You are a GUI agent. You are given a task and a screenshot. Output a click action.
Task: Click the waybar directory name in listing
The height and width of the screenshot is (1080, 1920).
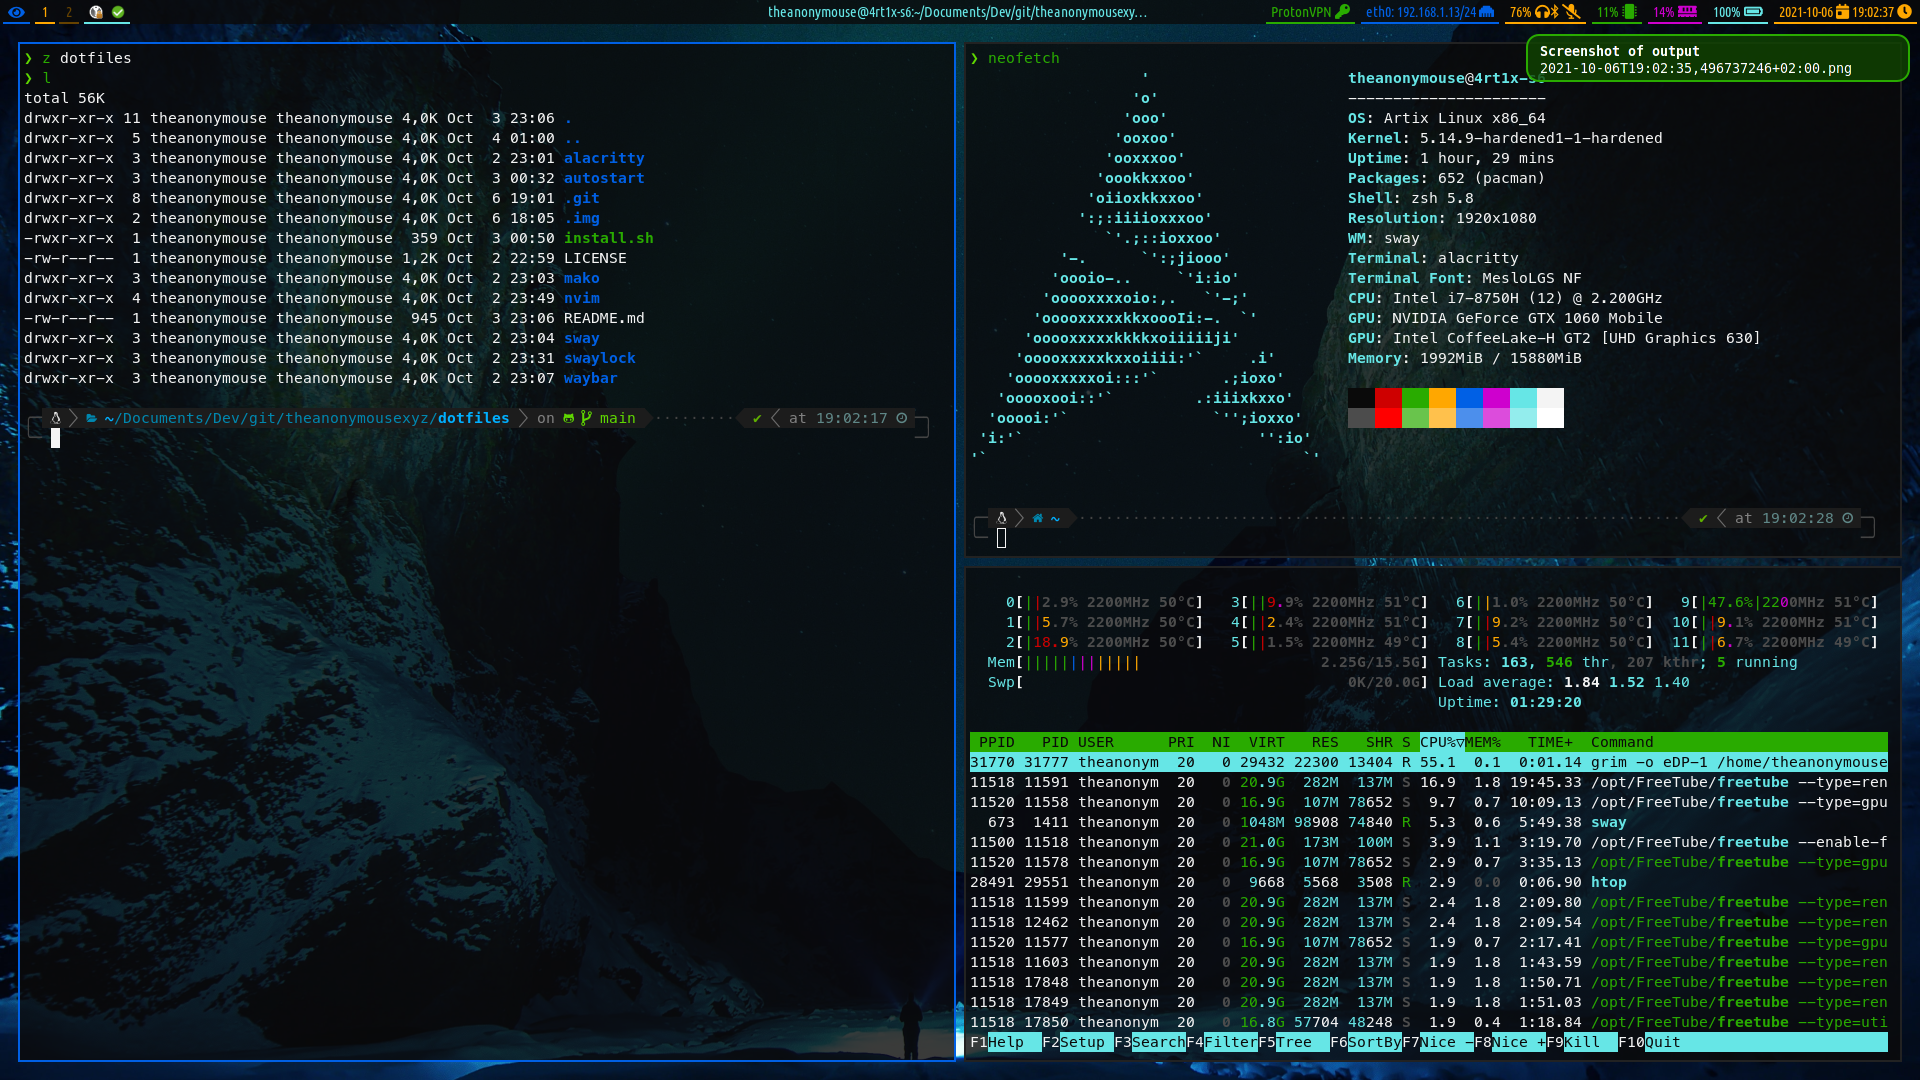click(590, 378)
